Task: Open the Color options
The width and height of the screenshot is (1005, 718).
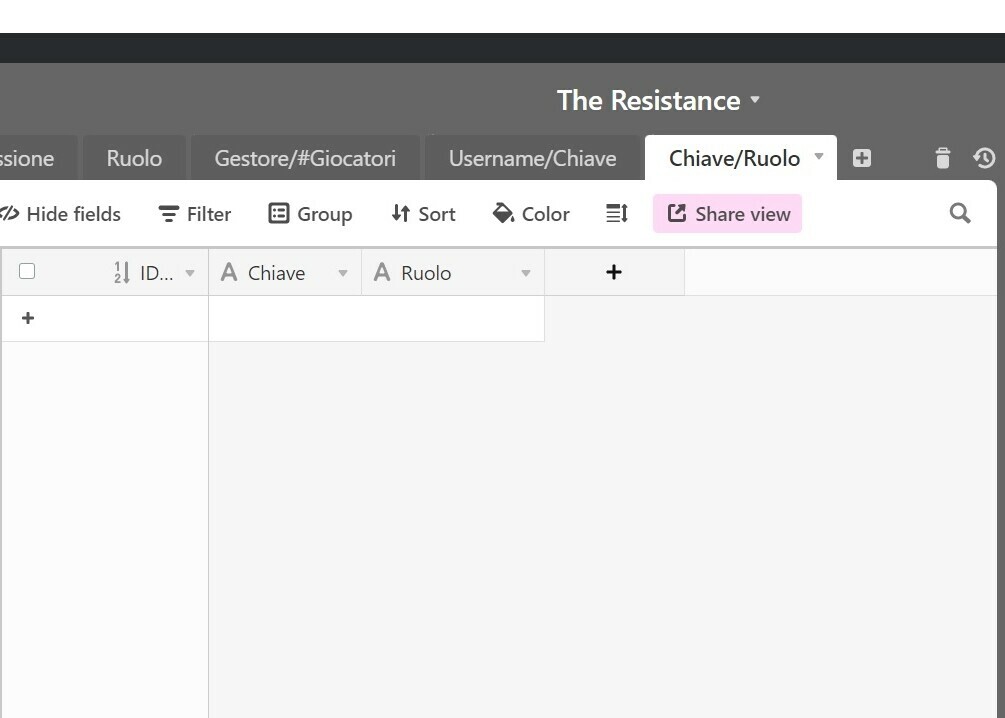Action: pyautogui.click(x=531, y=214)
